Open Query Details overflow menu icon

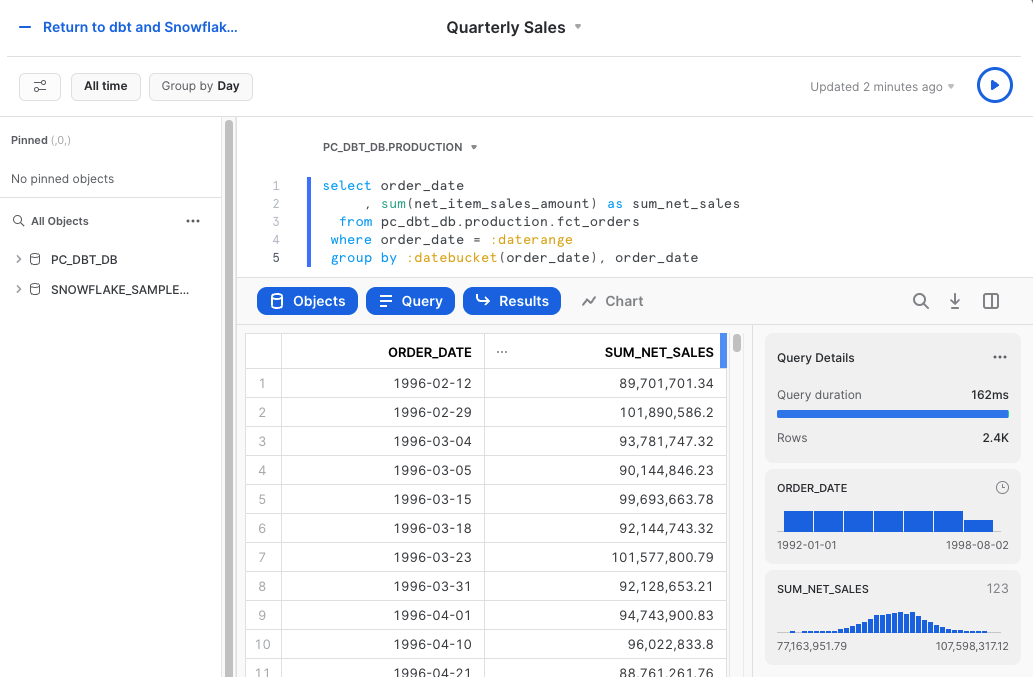point(999,357)
